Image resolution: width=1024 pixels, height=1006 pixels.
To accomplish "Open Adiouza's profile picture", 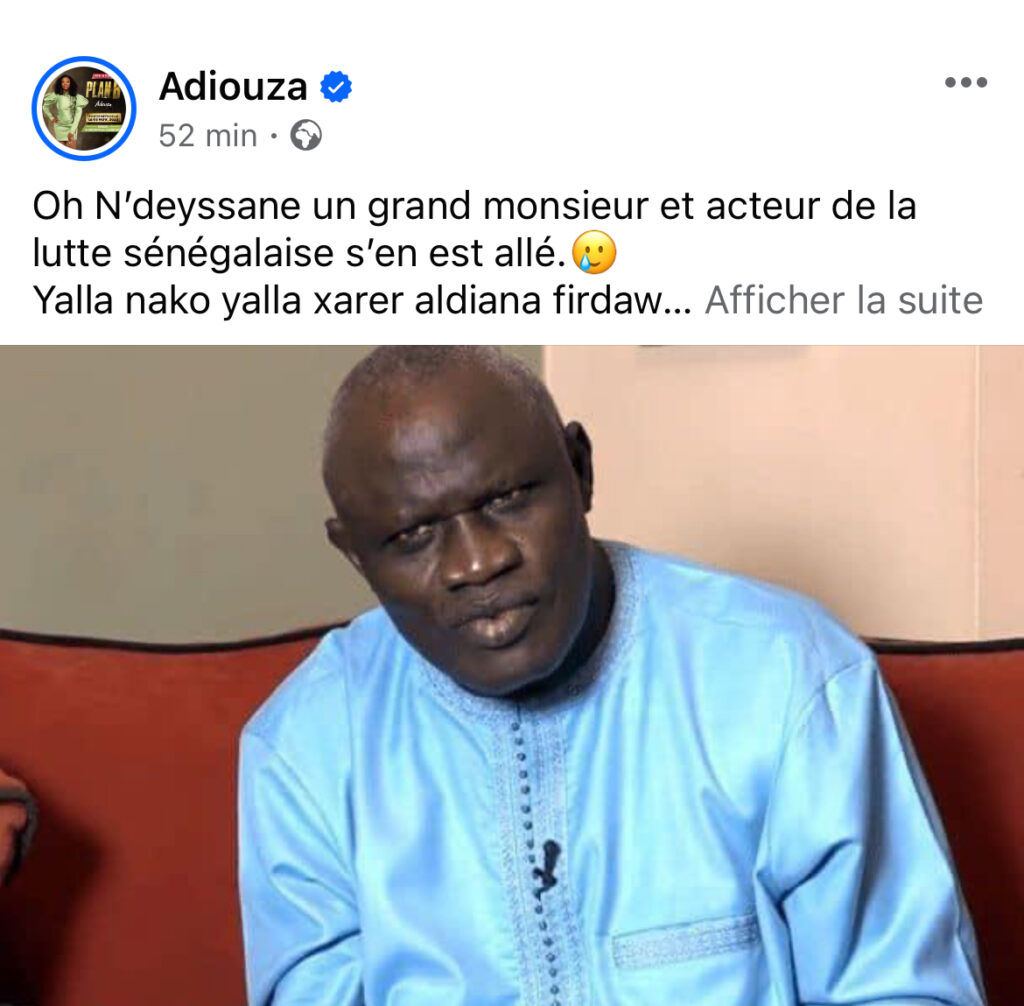I will (84, 108).
